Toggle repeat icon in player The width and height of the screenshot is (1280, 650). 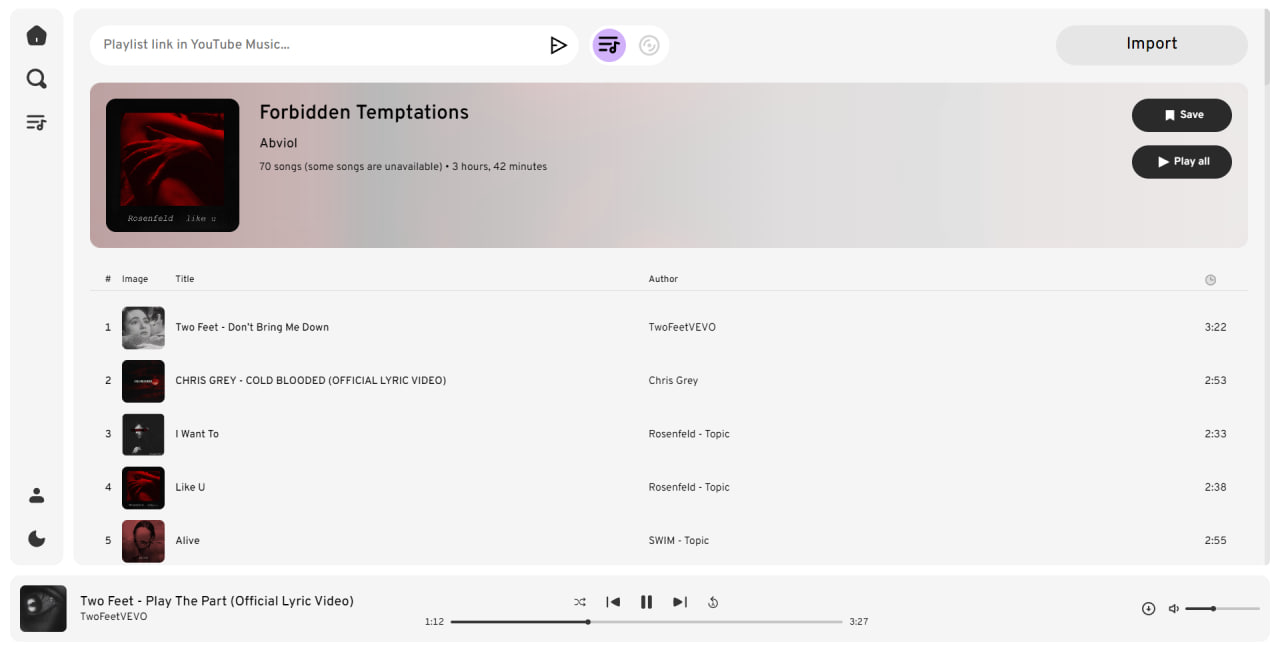pos(713,602)
